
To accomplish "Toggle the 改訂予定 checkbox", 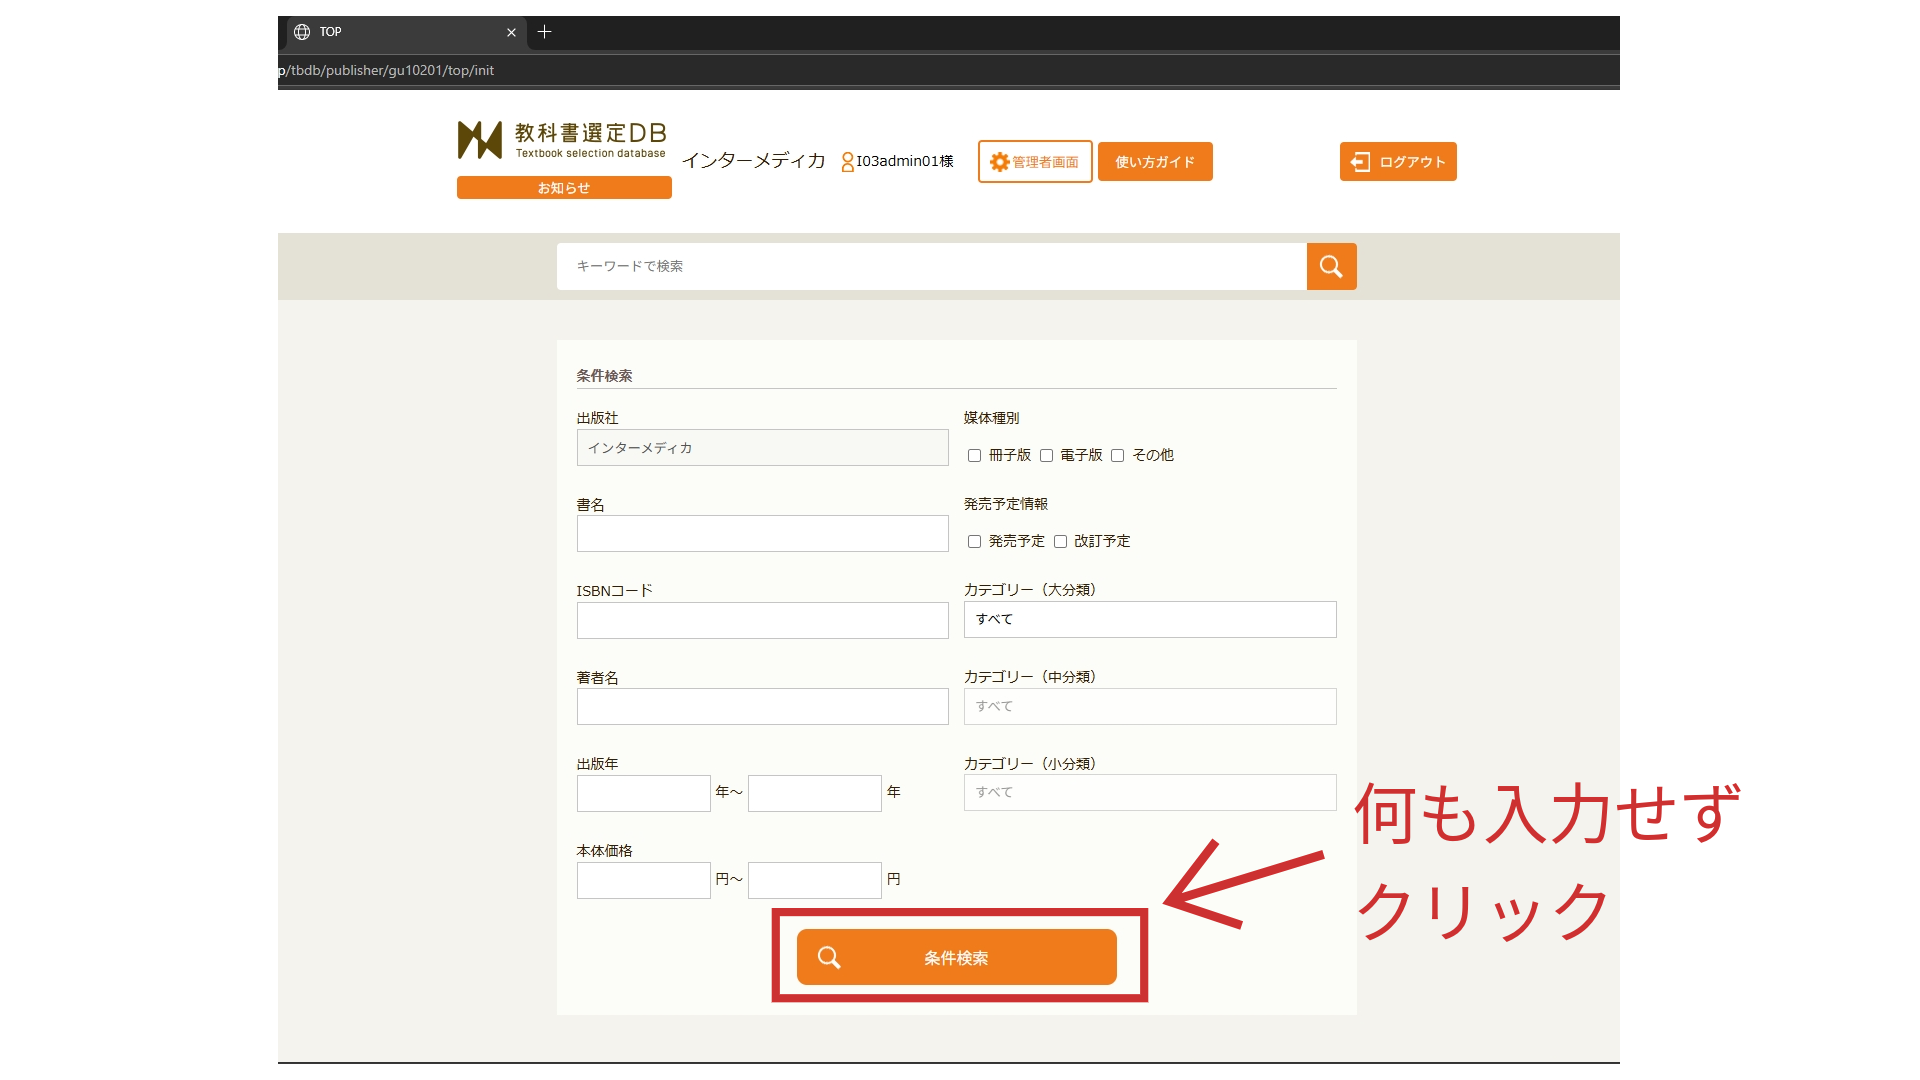I will [1060, 542].
